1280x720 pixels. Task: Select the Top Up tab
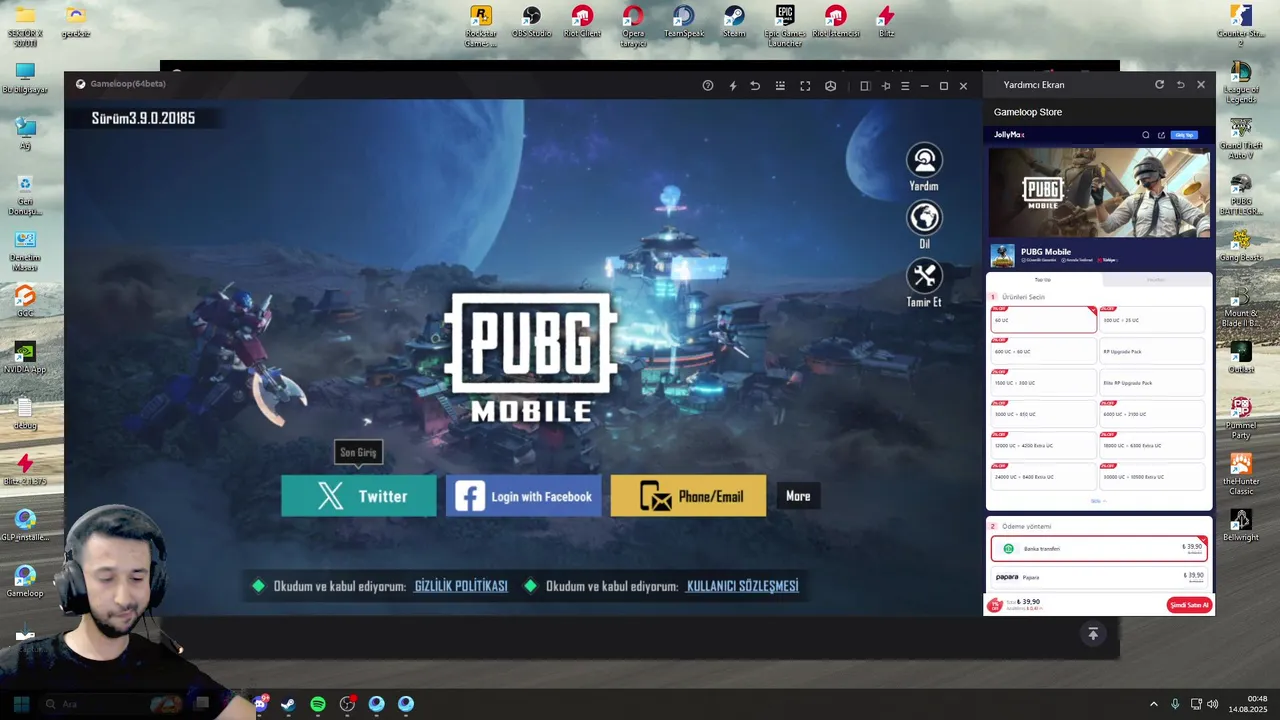coord(1043,280)
